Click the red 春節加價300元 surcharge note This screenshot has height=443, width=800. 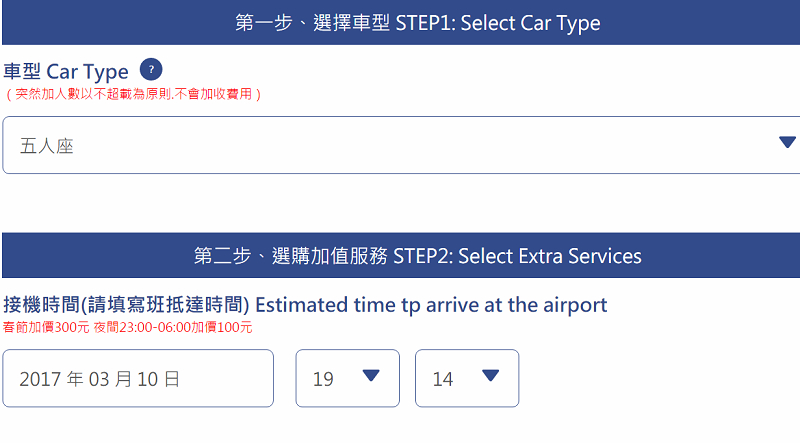(46, 327)
